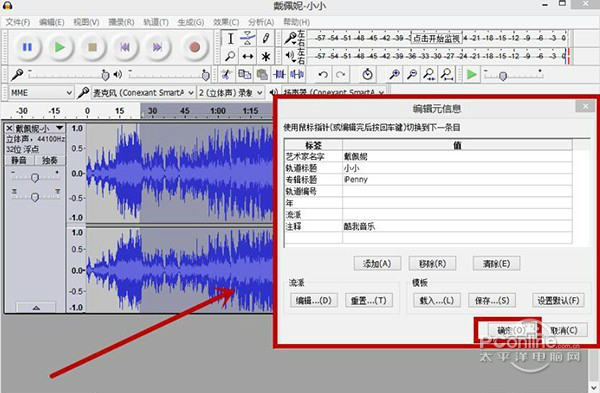The height and width of the screenshot is (393, 600).
Task: Select the Draw pencil tool
Action: pos(266,38)
